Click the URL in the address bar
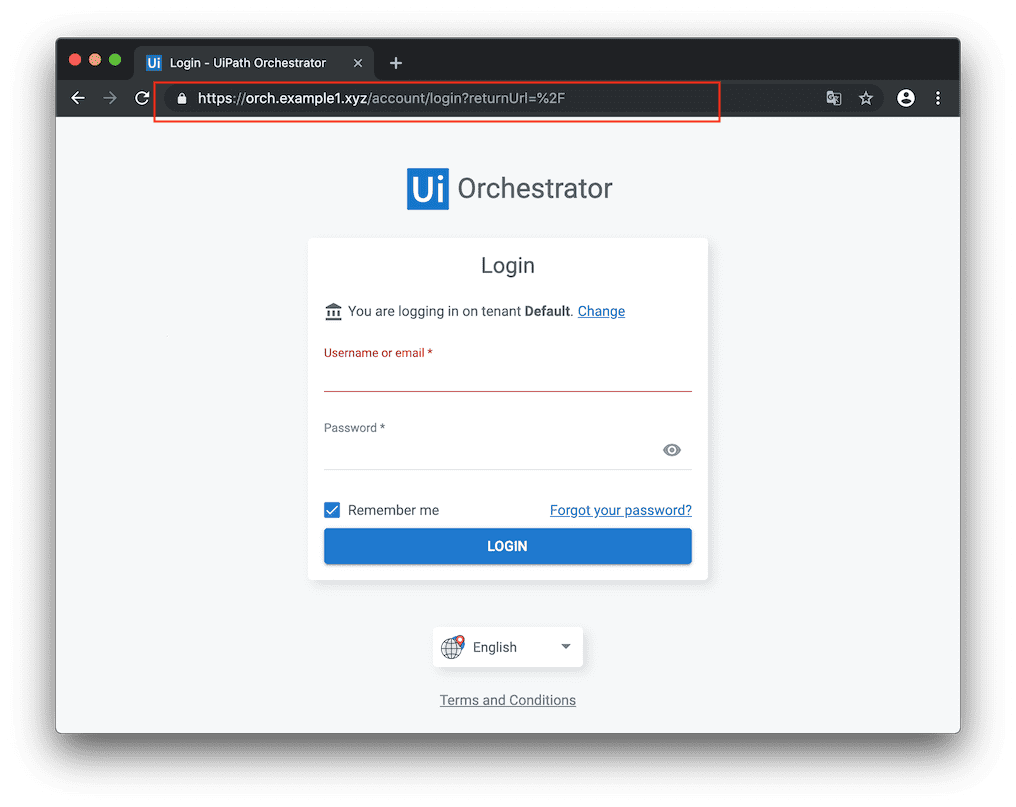 (381, 99)
